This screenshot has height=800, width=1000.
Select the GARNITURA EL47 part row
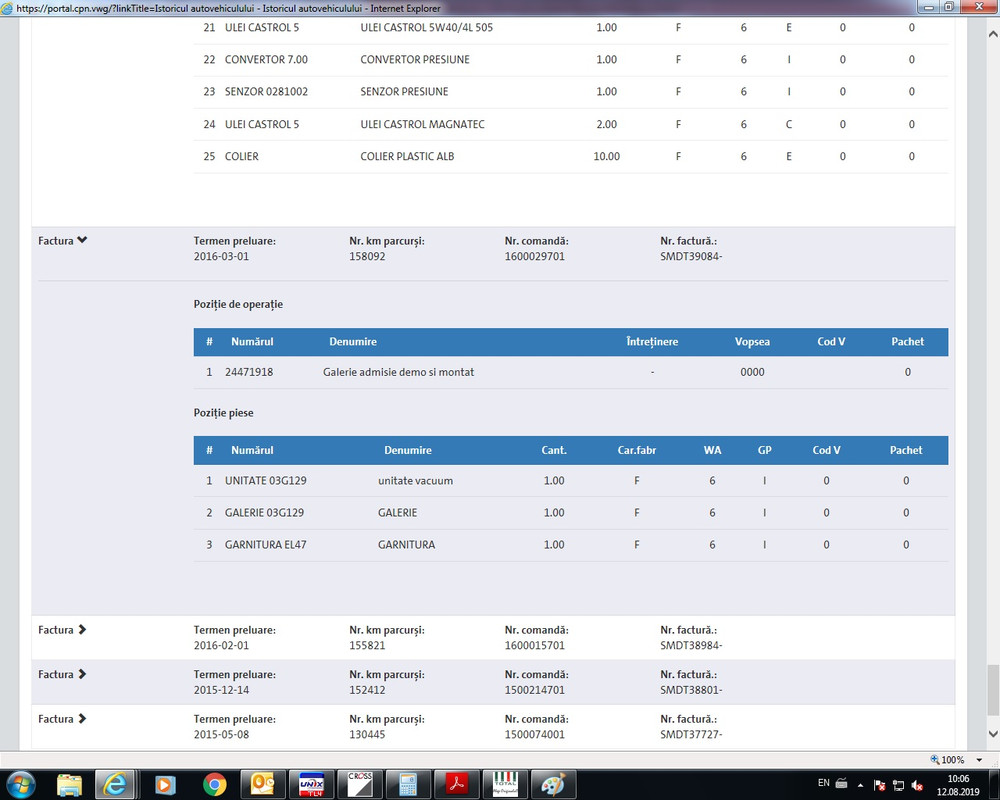click(571, 545)
